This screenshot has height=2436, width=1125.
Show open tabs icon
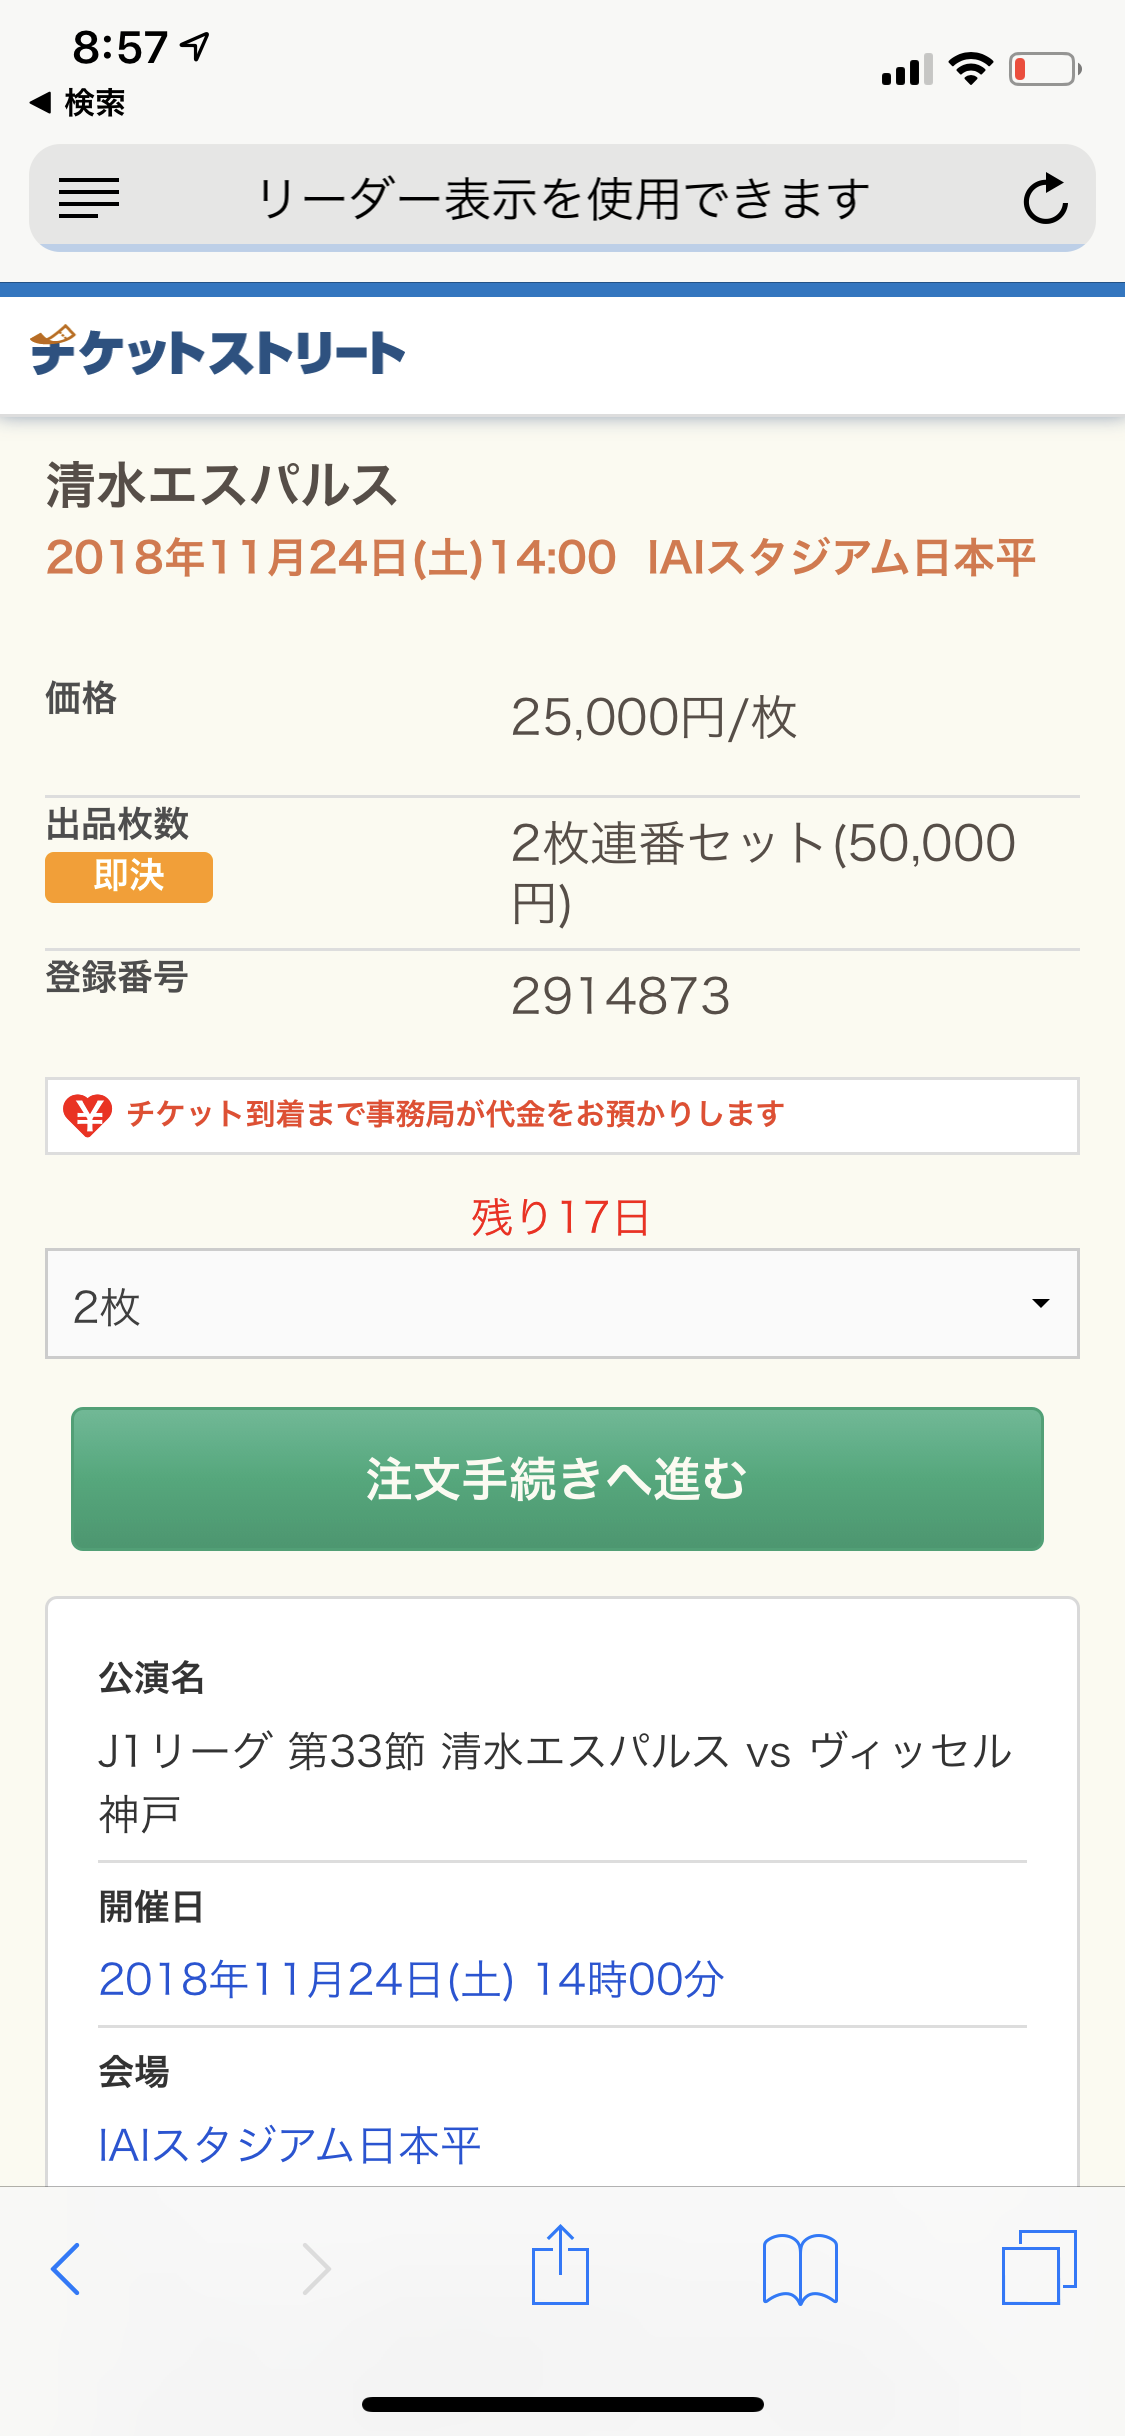click(1039, 2267)
